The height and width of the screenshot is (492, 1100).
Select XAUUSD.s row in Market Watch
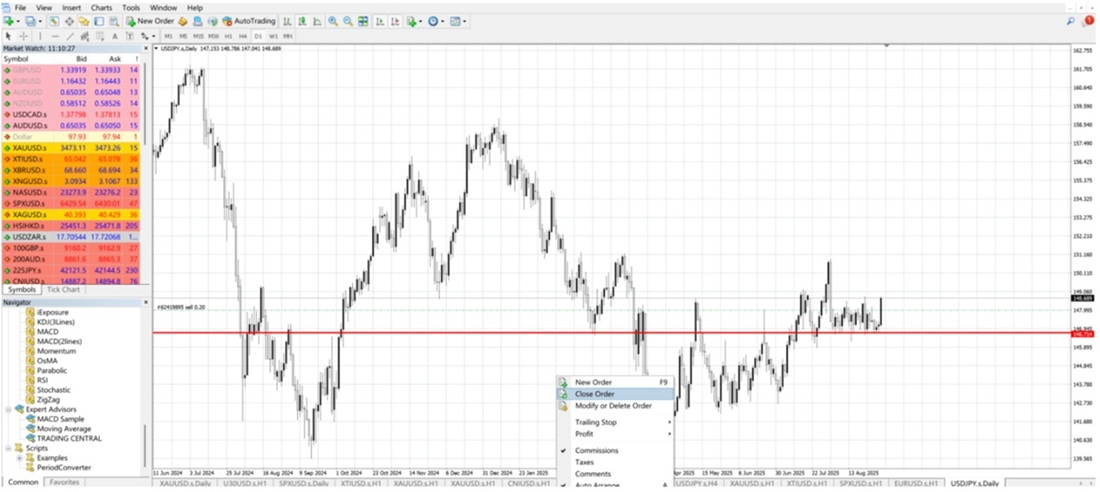(71, 148)
